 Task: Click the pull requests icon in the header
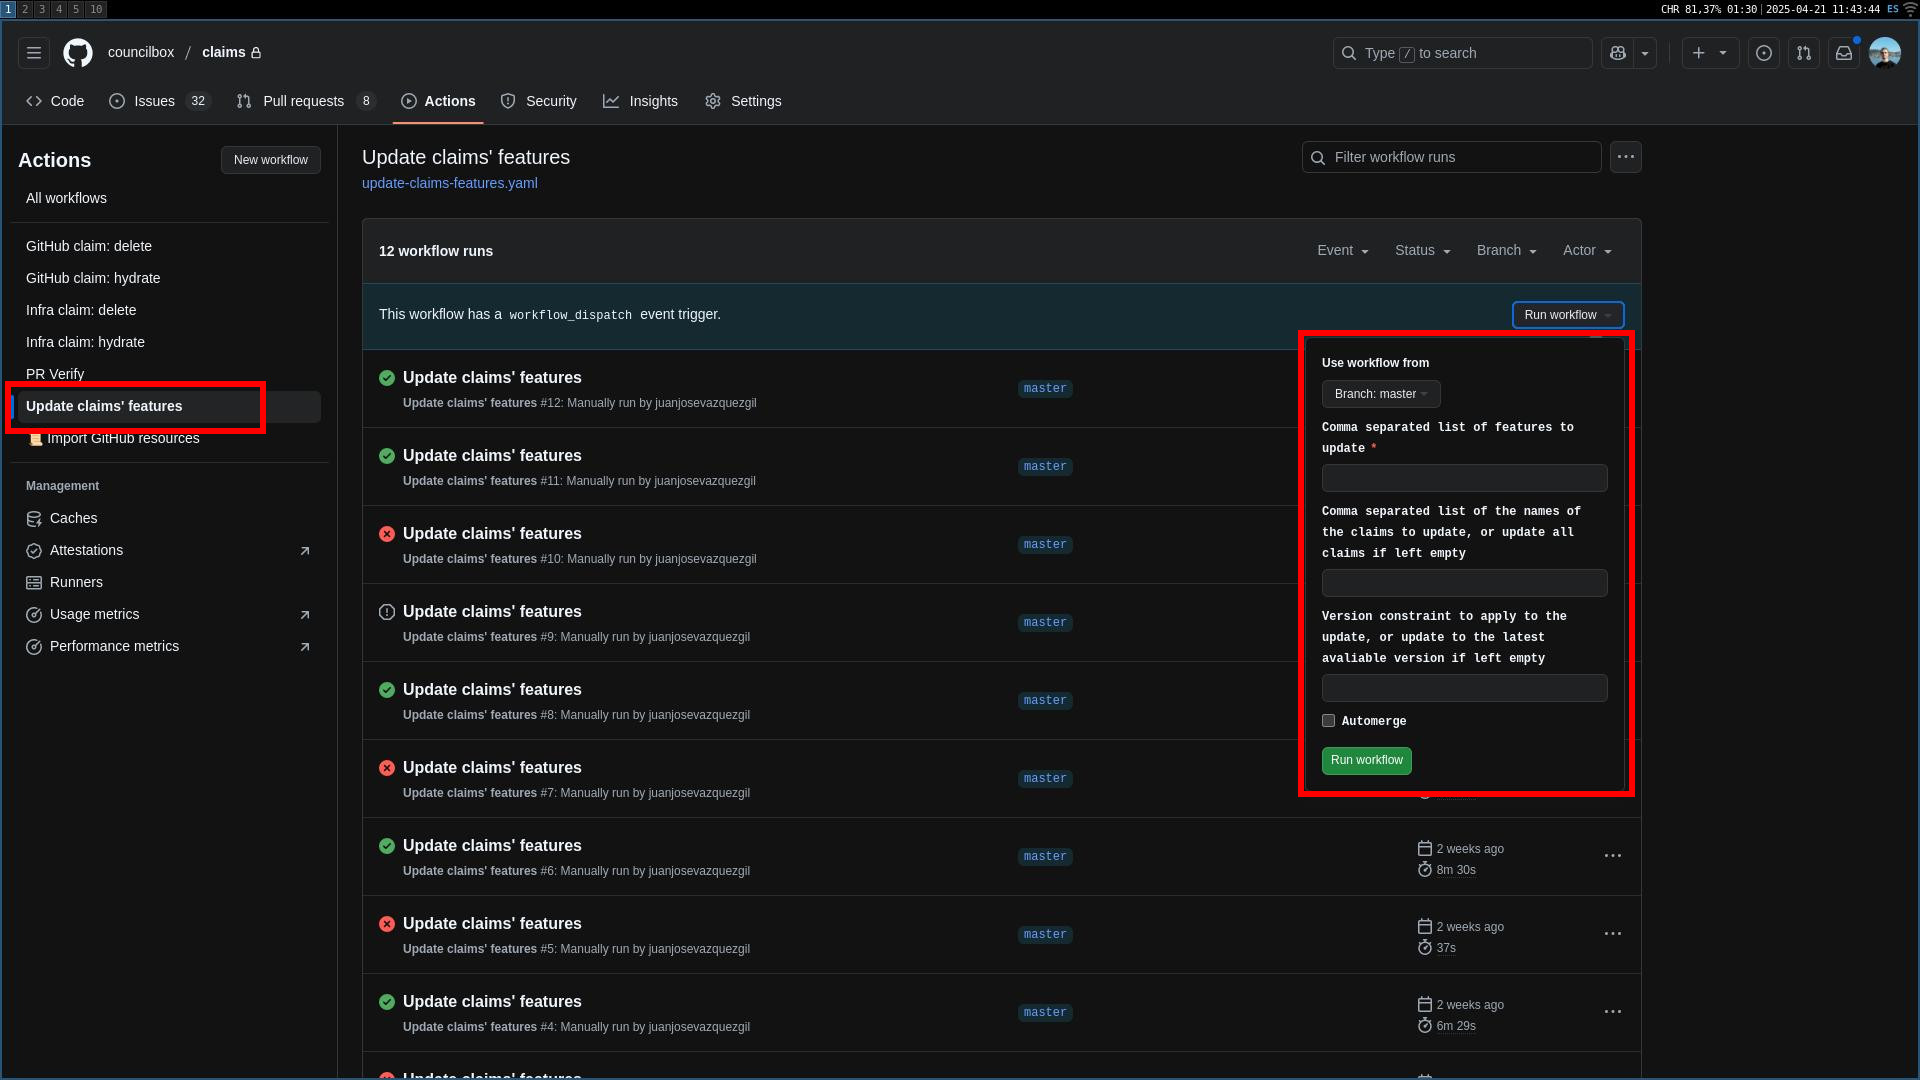tap(1803, 53)
